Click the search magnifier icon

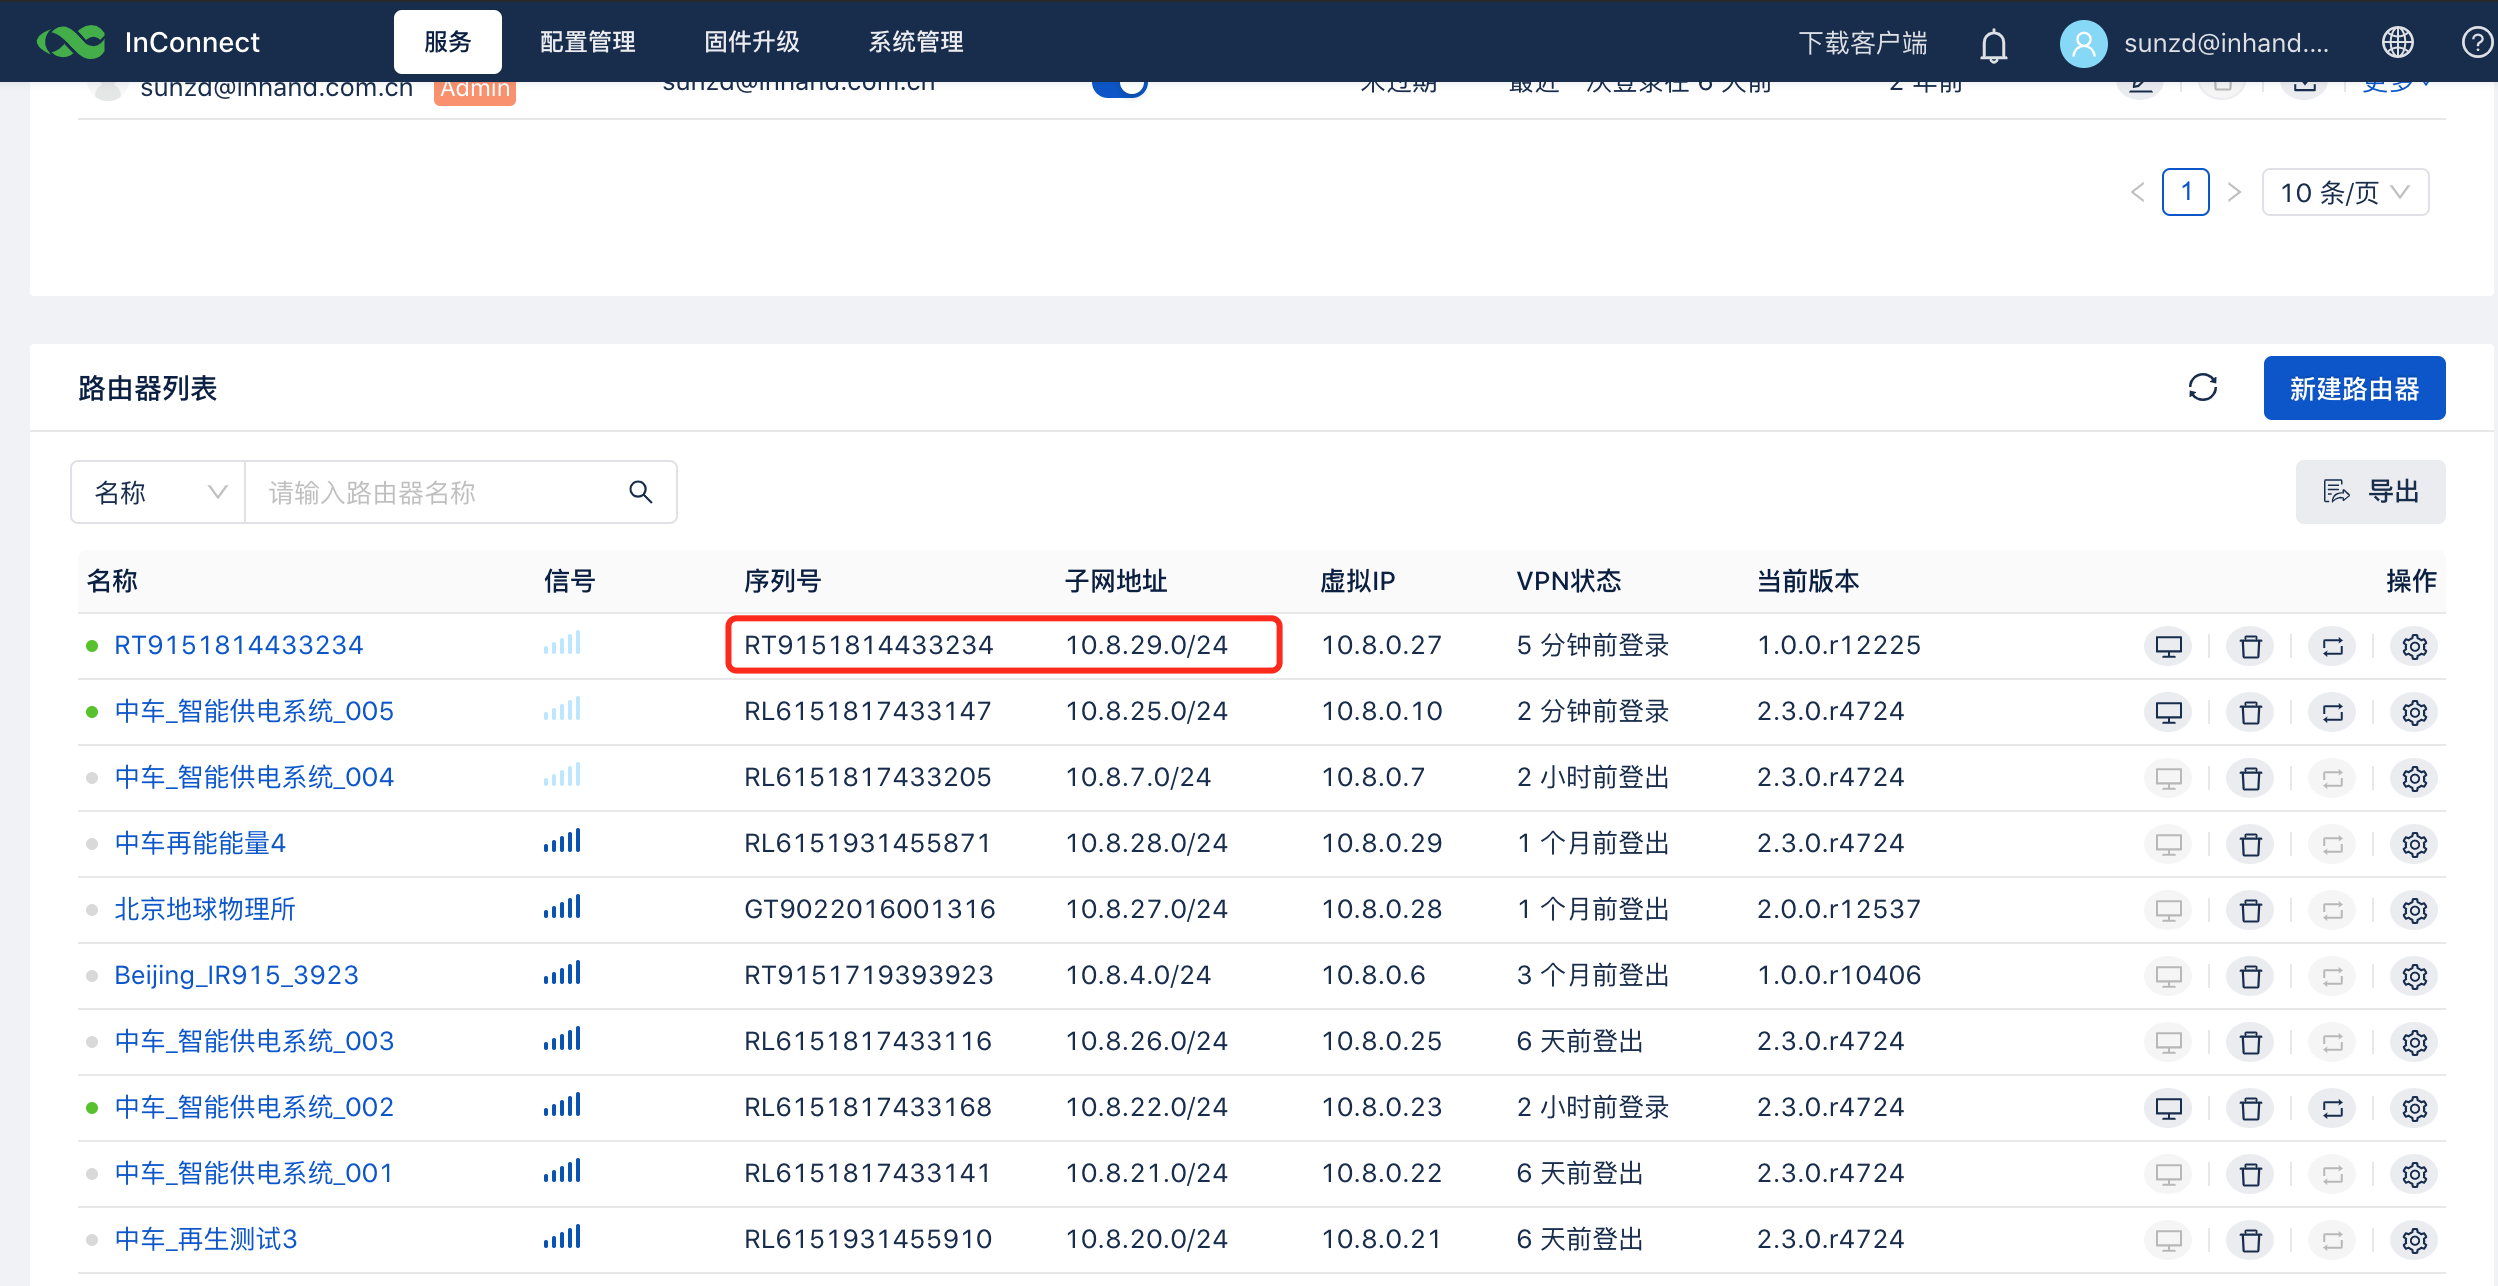(640, 492)
